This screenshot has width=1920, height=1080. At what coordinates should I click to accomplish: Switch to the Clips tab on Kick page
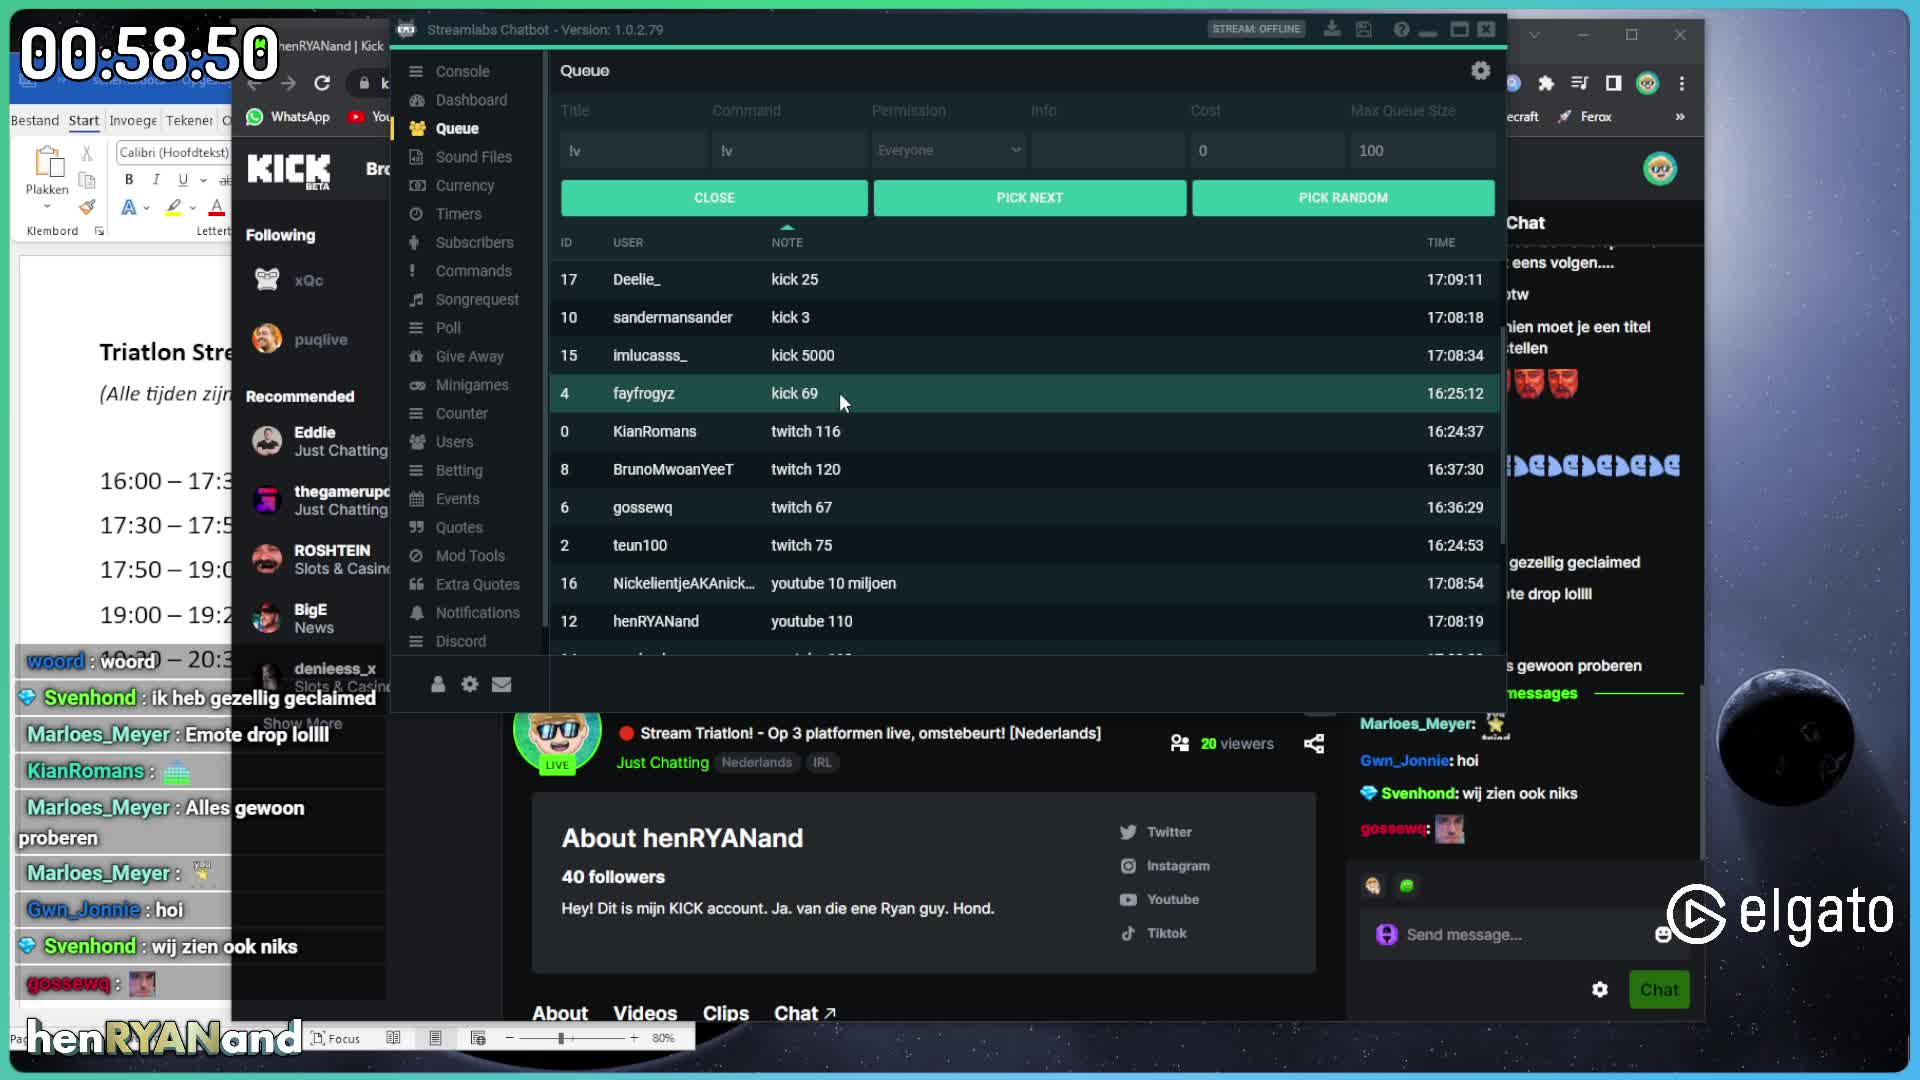click(x=726, y=1013)
